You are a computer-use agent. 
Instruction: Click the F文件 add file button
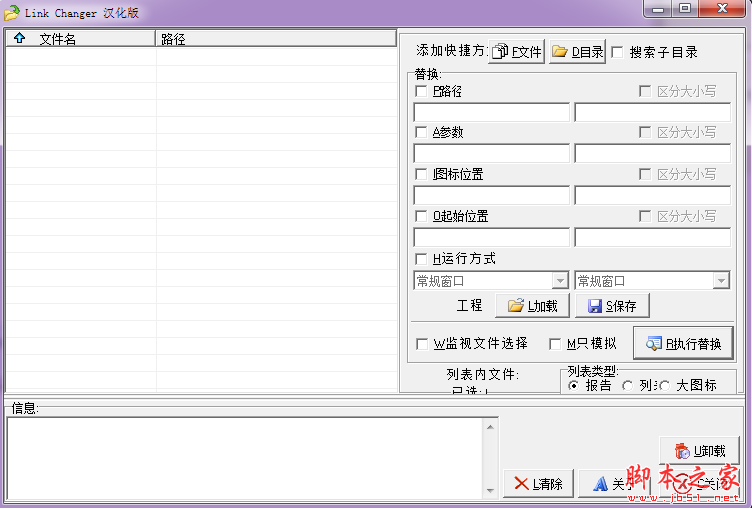(516, 51)
